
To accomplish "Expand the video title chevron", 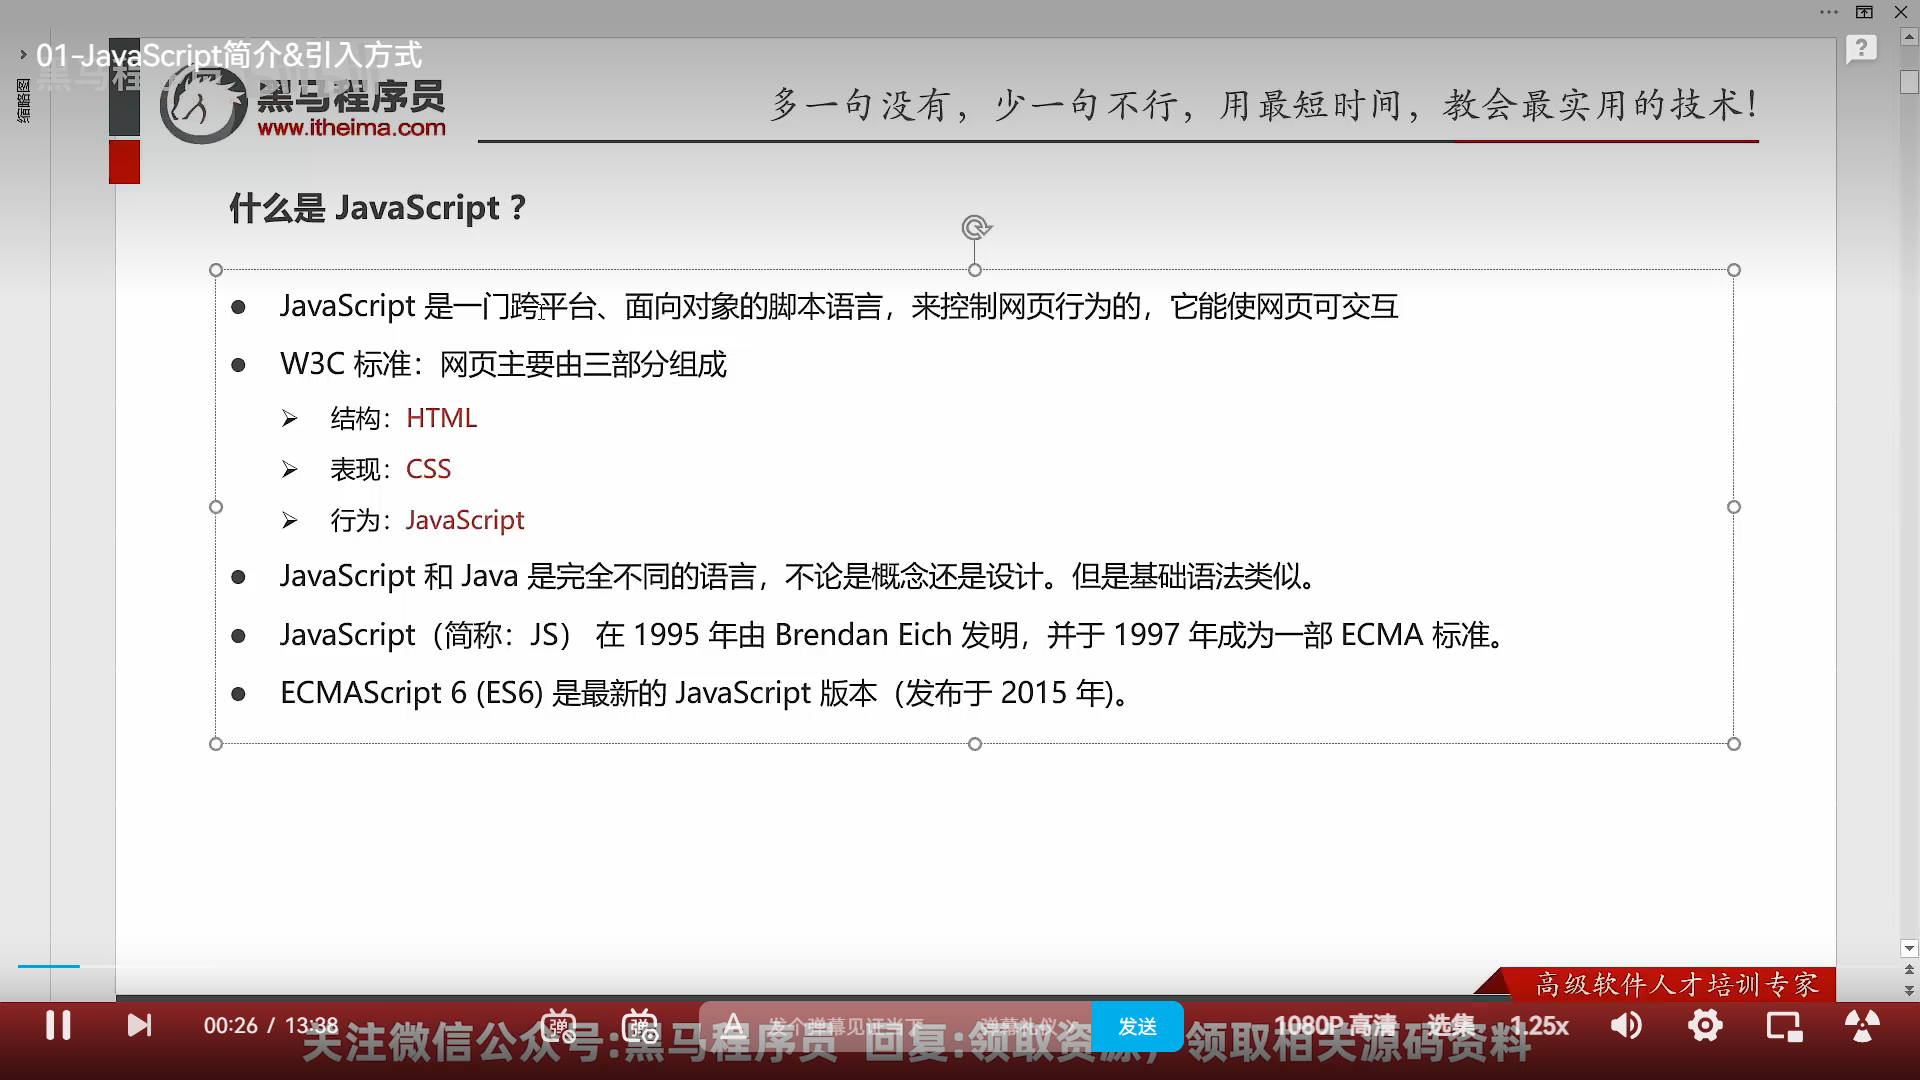I will (x=22, y=55).
